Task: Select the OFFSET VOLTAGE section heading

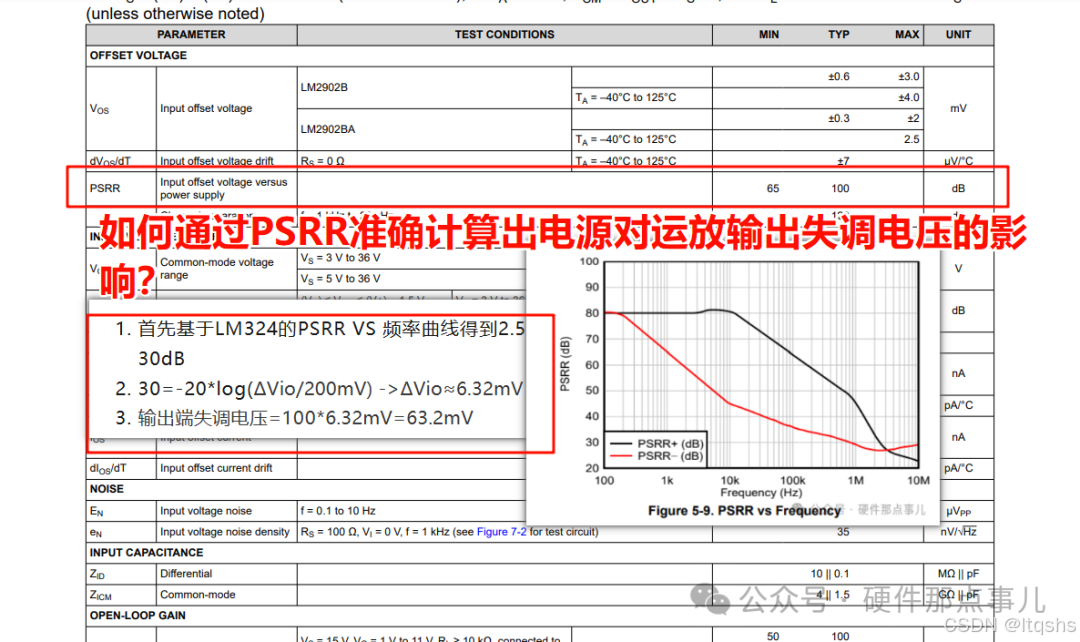Action: 138,55
